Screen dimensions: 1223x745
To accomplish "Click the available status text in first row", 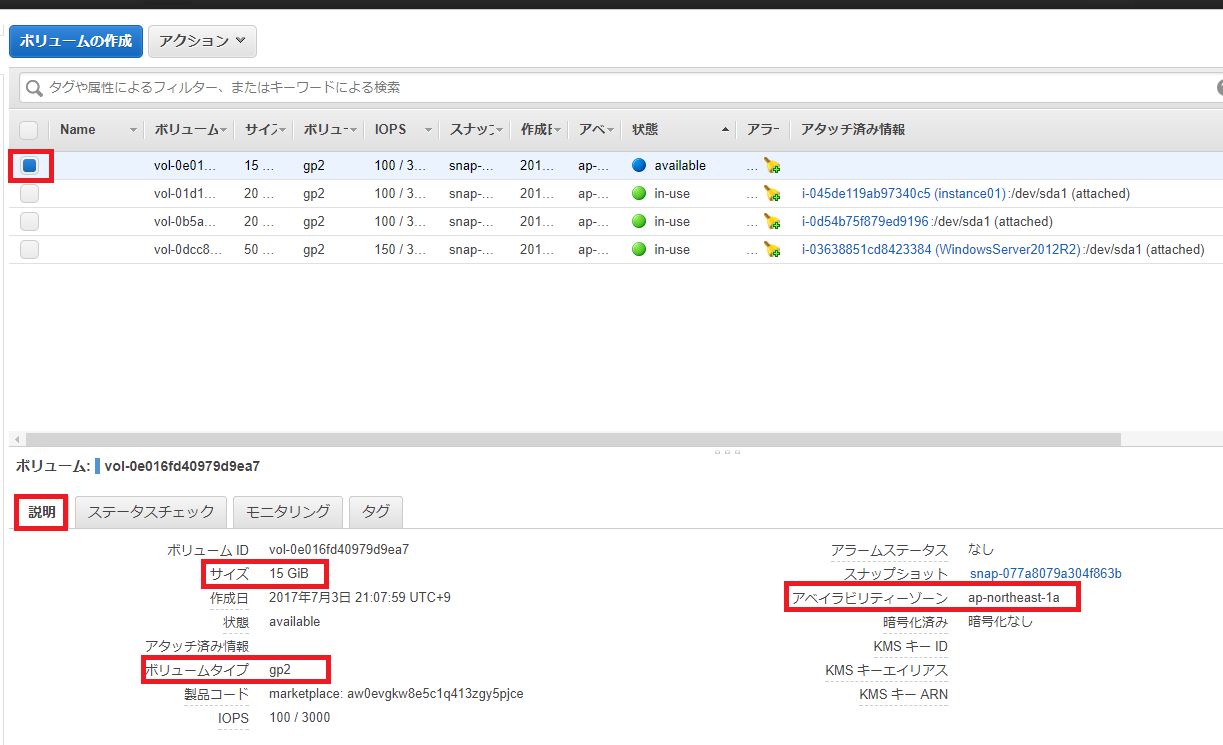I will (x=680, y=166).
